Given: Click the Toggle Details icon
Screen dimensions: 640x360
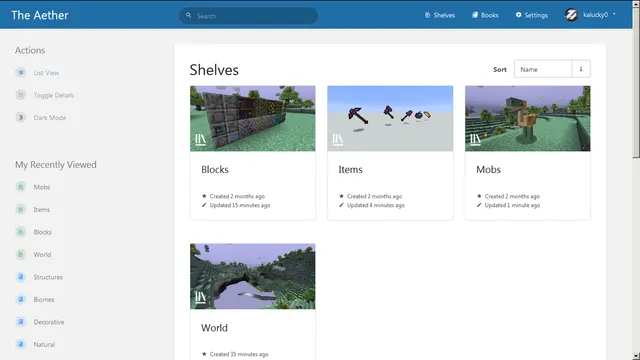Looking at the screenshot, I should point(20,95).
